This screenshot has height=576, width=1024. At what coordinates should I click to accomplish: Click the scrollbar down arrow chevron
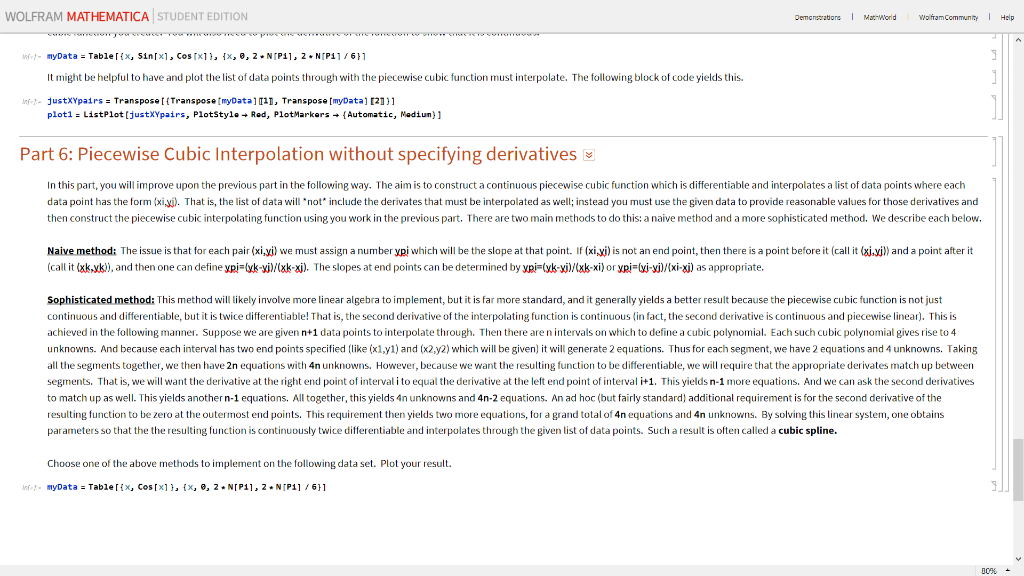(x=1018, y=559)
